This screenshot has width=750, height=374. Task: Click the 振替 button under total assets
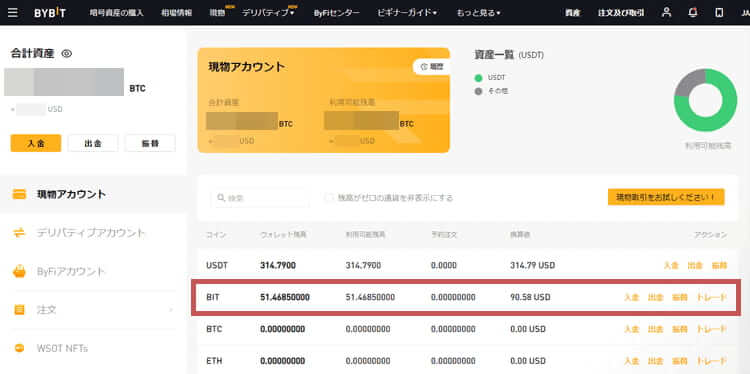[x=150, y=143]
